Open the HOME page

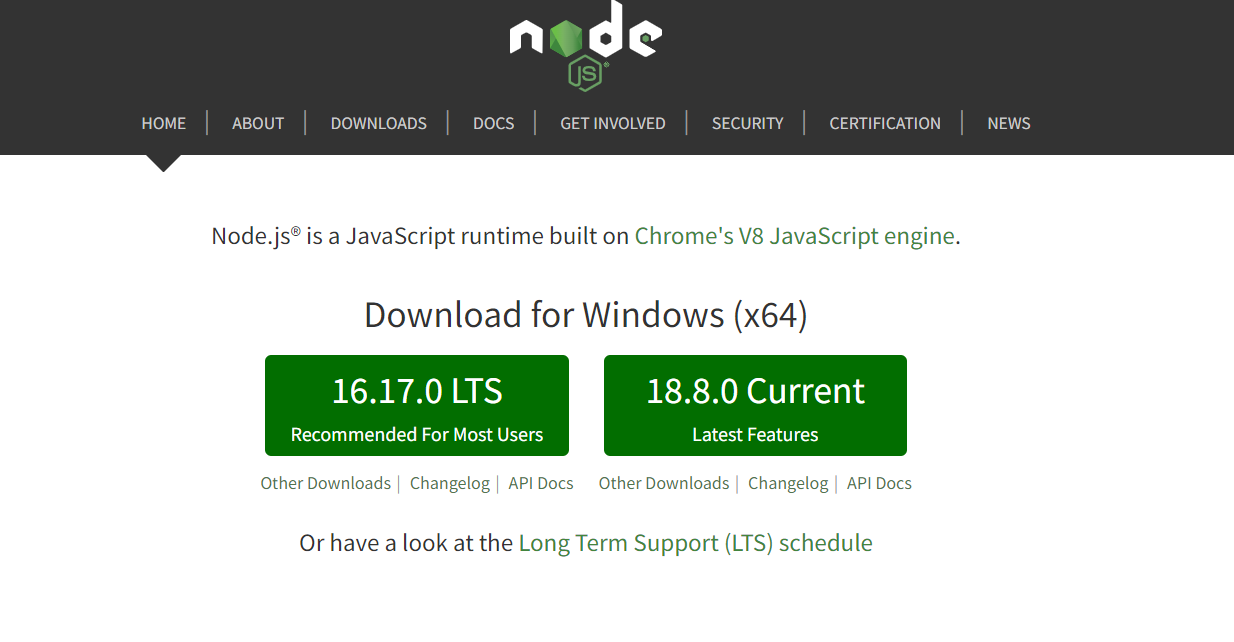click(163, 123)
